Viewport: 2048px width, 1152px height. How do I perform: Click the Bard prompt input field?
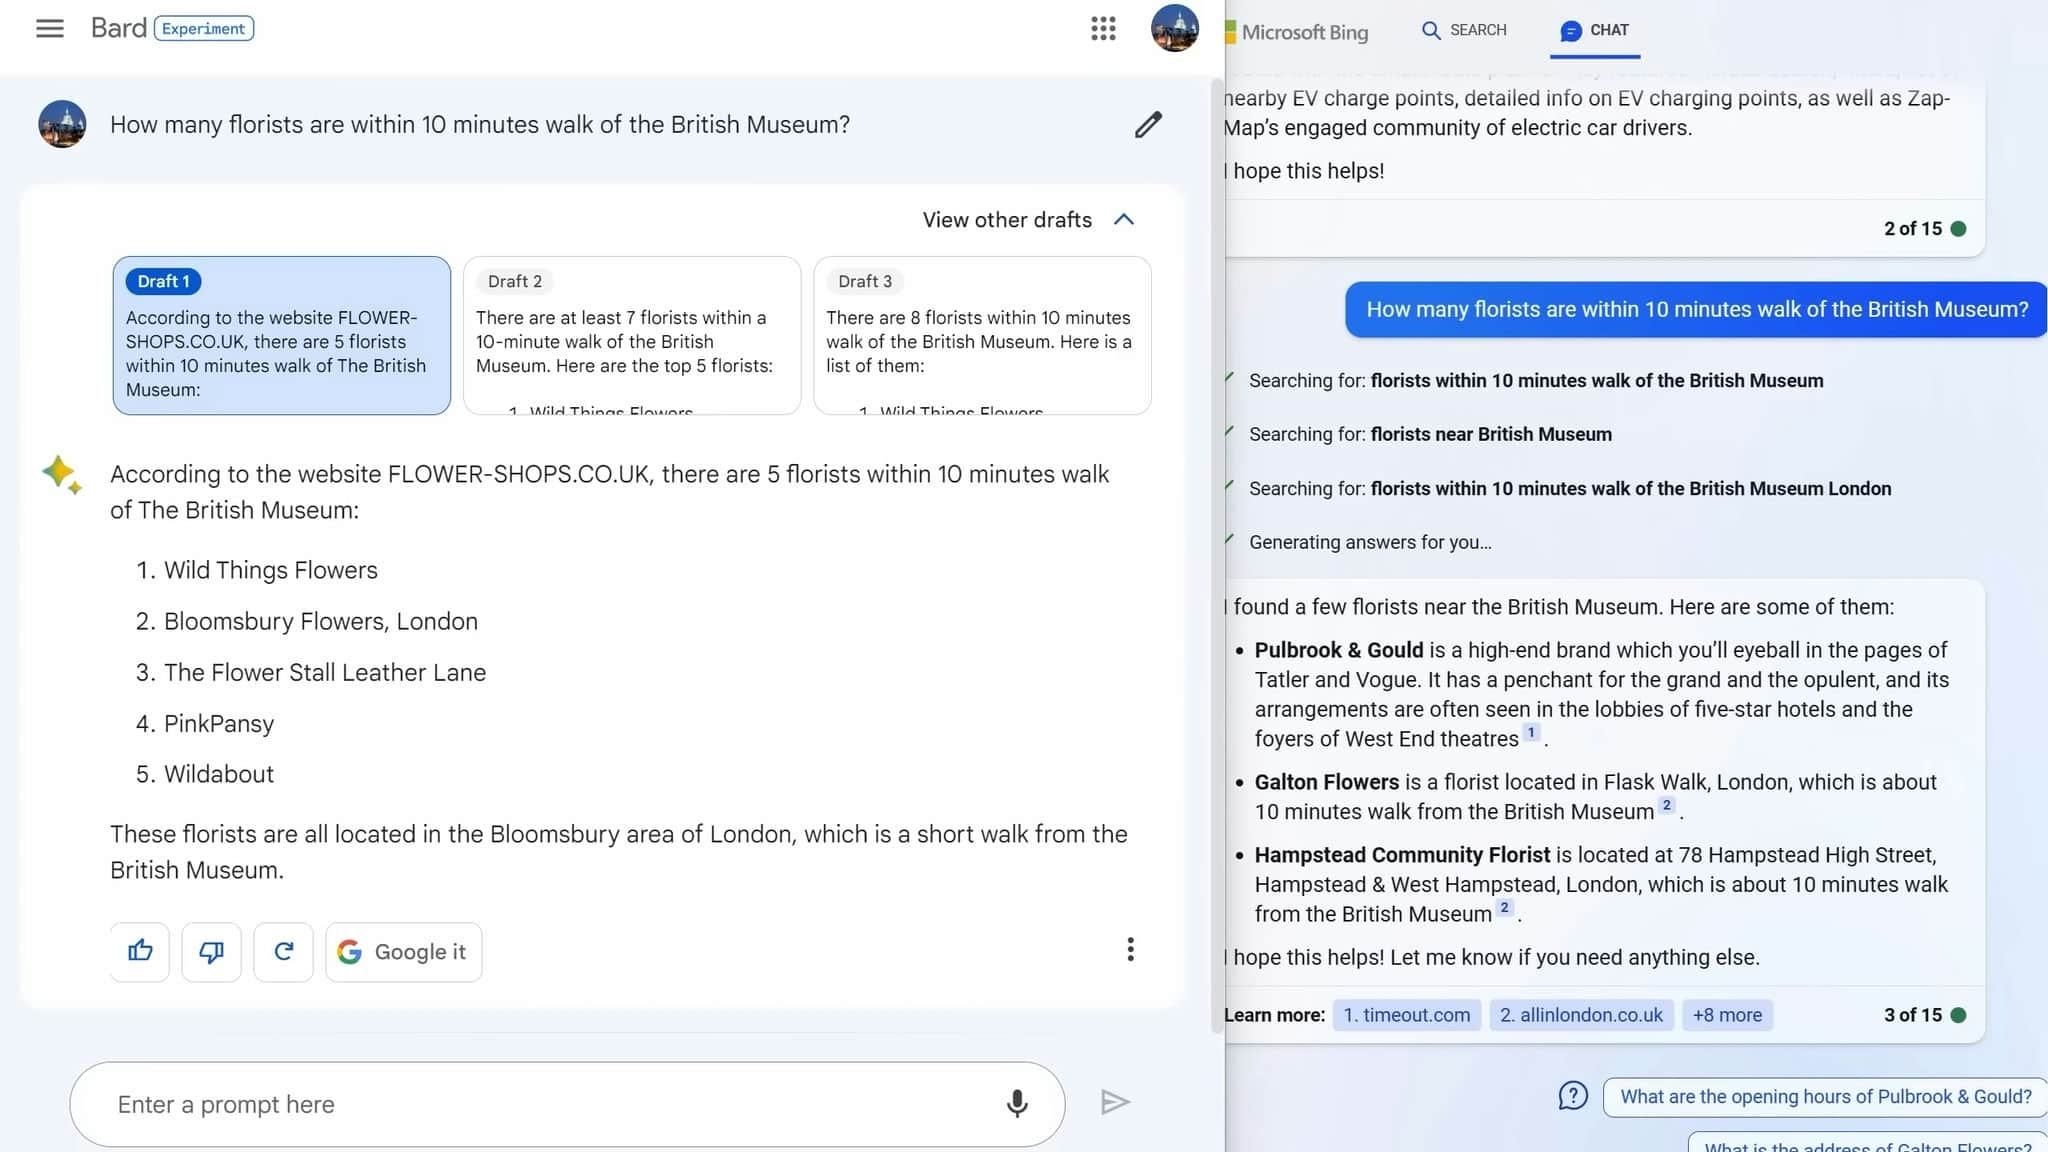click(568, 1104)
